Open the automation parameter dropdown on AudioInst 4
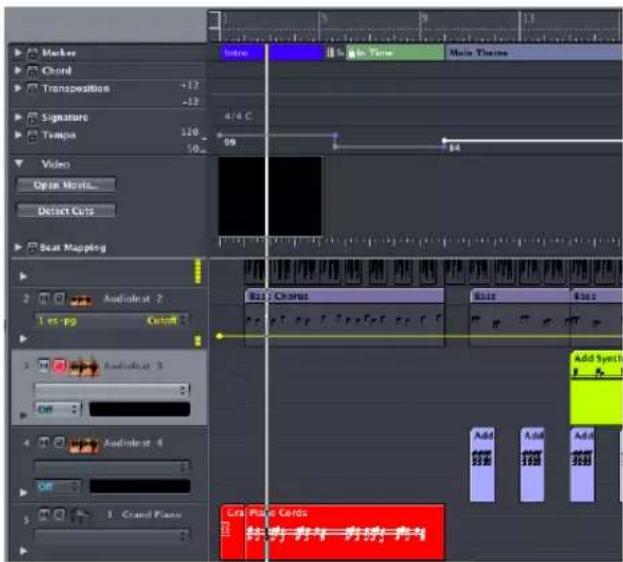This screenshot has height=562, width=623. (112, 466)
